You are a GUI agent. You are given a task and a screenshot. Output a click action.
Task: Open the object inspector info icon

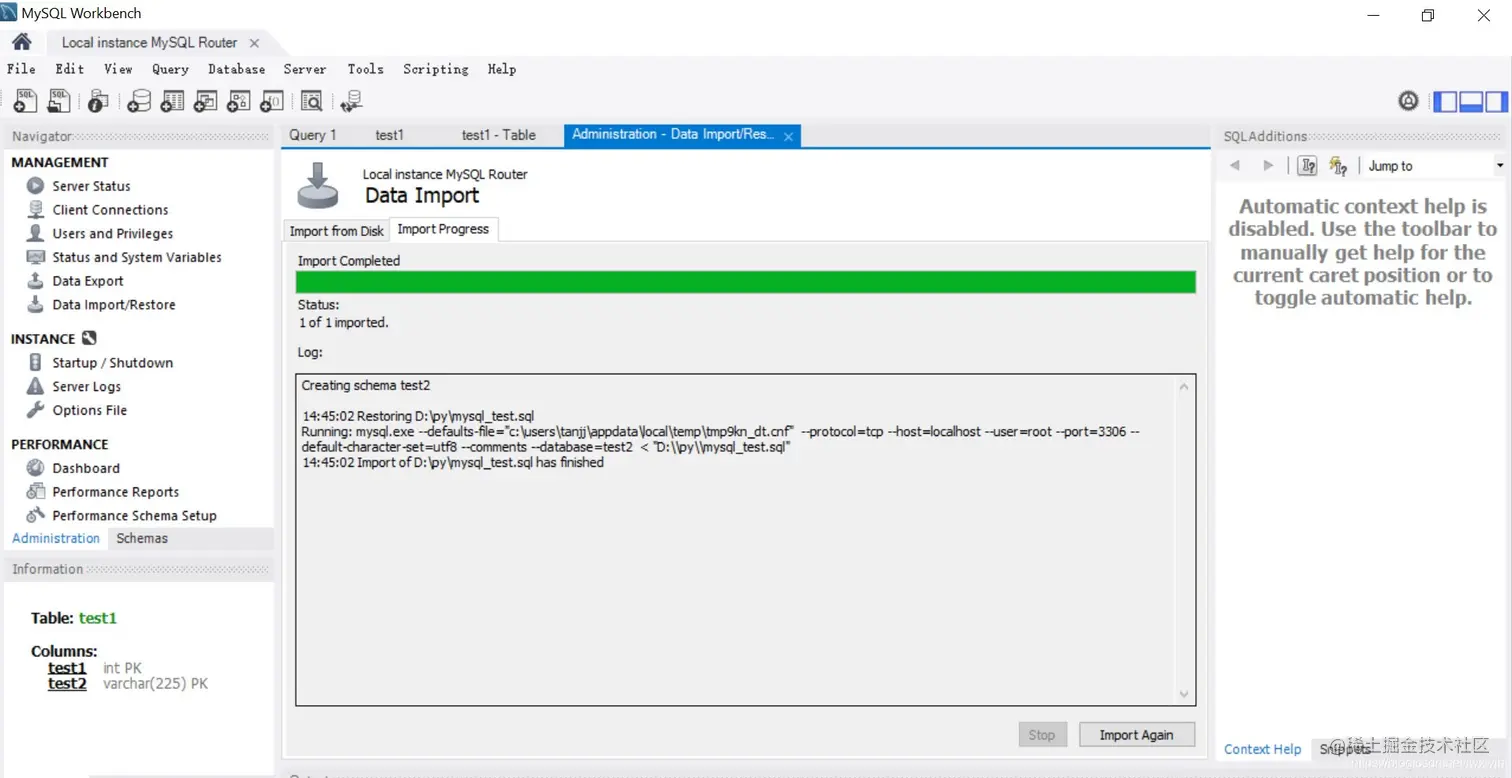click(x=98, y=101)
